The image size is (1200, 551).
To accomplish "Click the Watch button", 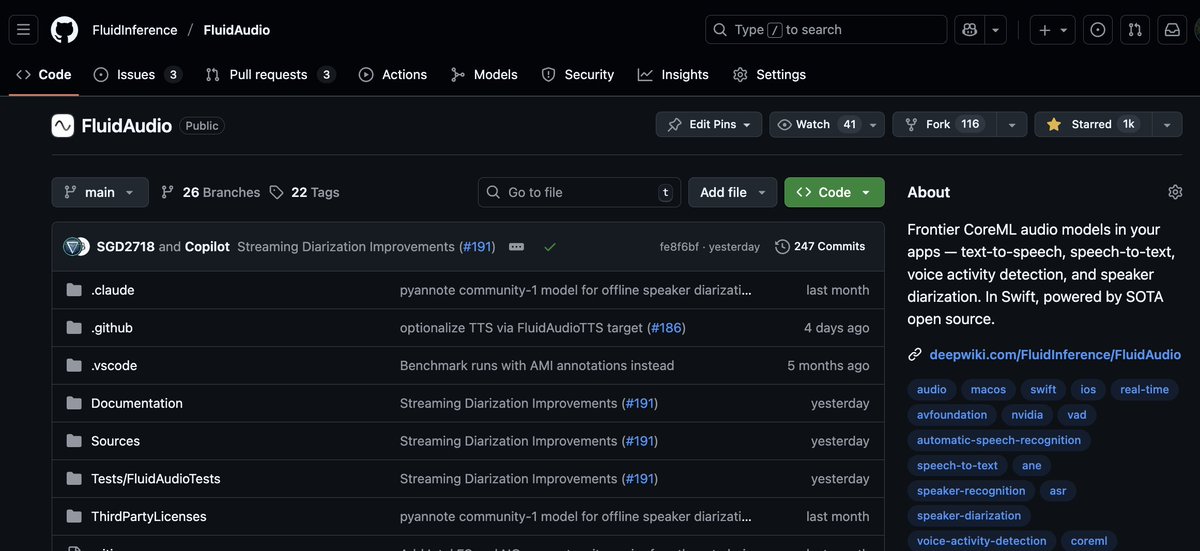I will coord(817,124).
